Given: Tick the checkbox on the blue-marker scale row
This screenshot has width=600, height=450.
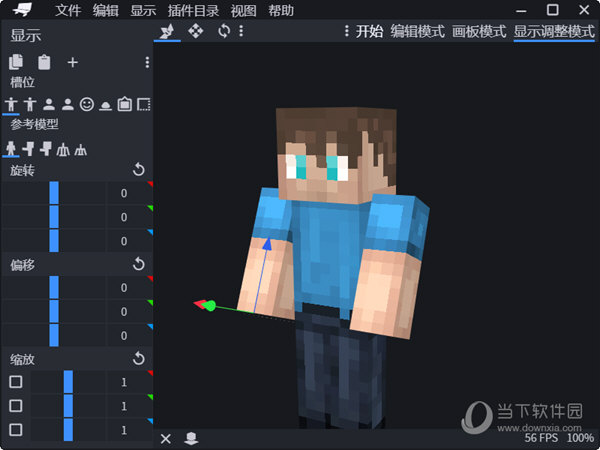Looking at the screenshot, I should click(x=16, y=430).
